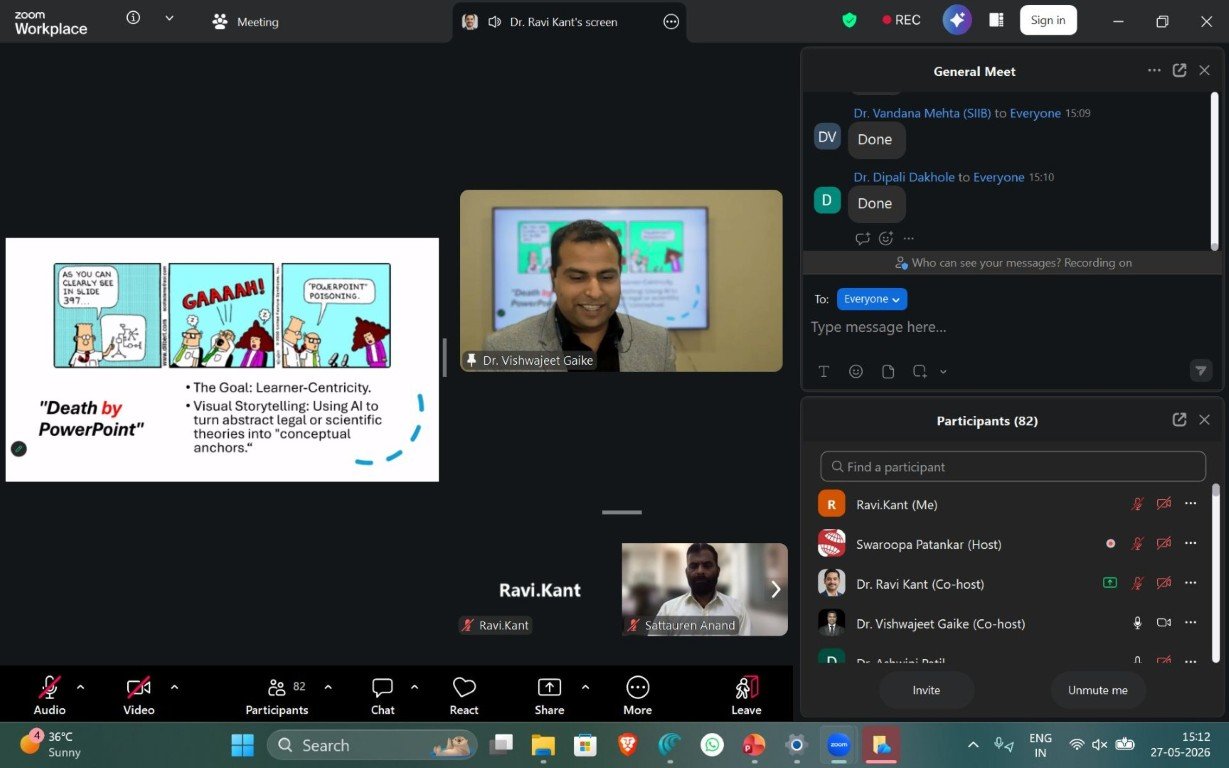Expand audio settings caret next to Audio

point(81,687)
